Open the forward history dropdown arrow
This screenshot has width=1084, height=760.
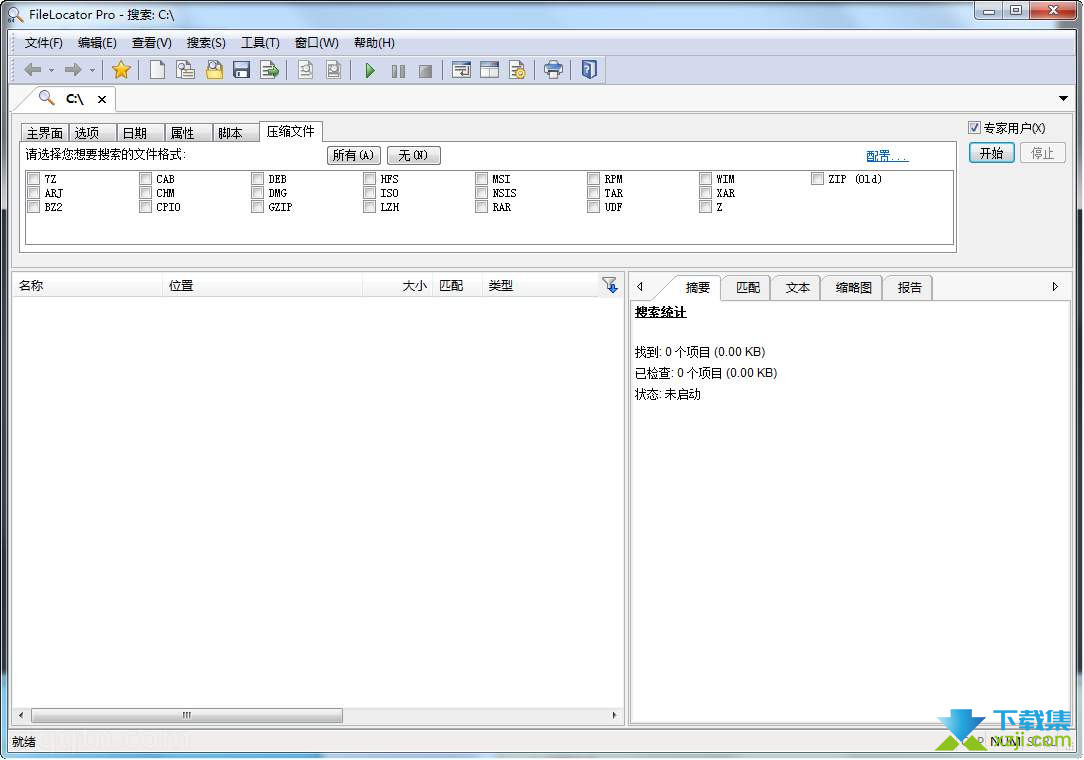point(92,71)
